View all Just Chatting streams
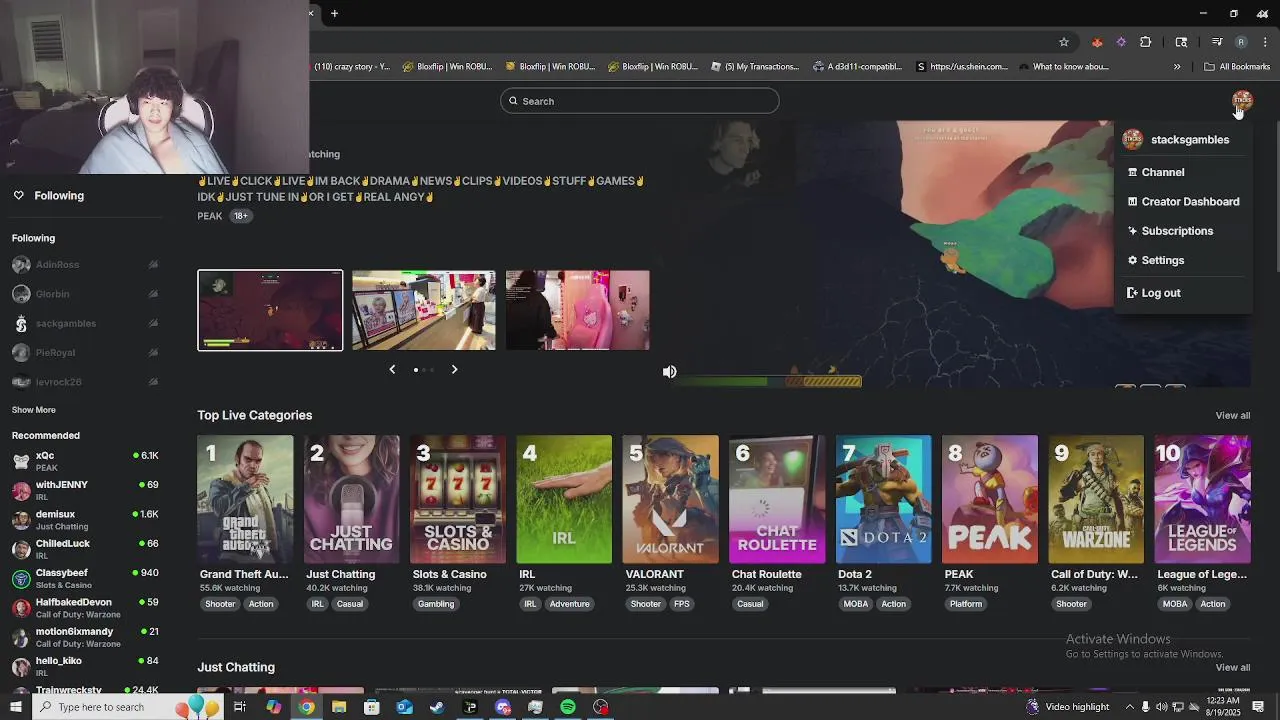Image resolution: width=1280 pixels, height=720 pixels. pos(1233,667)
